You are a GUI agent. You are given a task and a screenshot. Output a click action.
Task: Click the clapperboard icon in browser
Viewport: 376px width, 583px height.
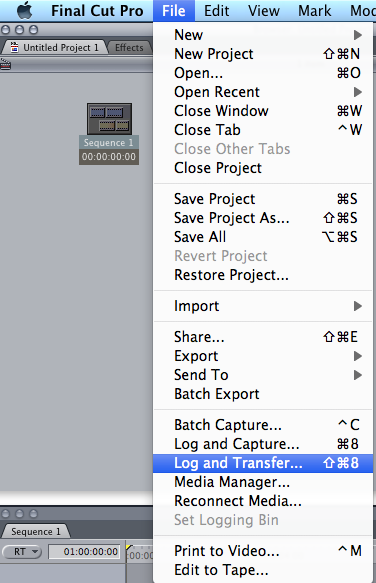coord(6,64)
